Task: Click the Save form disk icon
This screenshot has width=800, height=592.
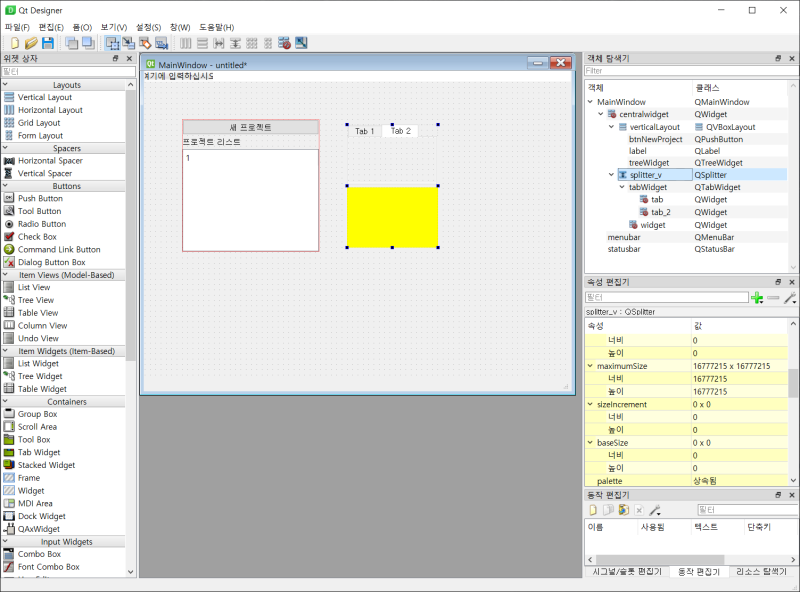Action: [47, 43]
